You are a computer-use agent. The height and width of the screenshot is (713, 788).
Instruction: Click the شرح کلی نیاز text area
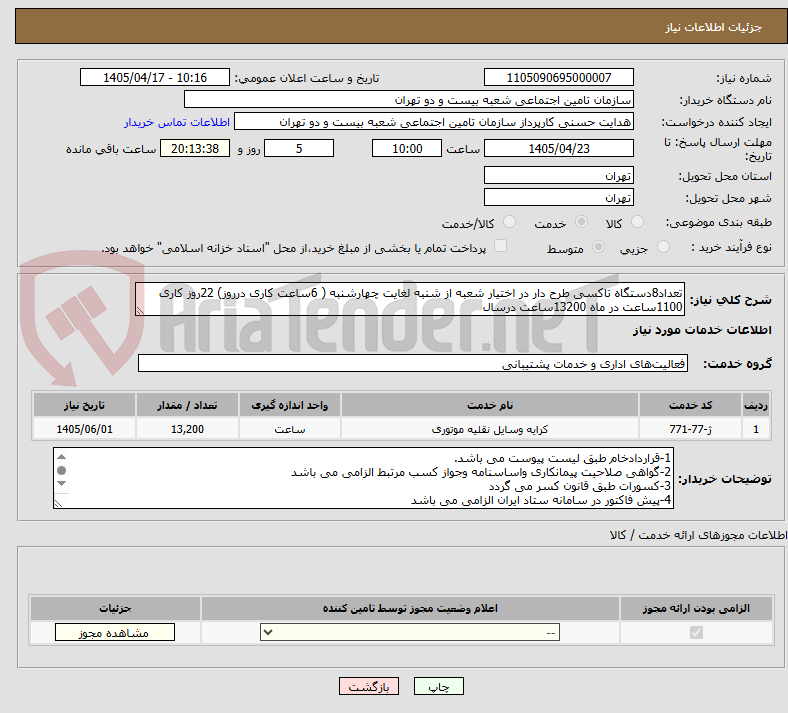(x=410, y=299)
